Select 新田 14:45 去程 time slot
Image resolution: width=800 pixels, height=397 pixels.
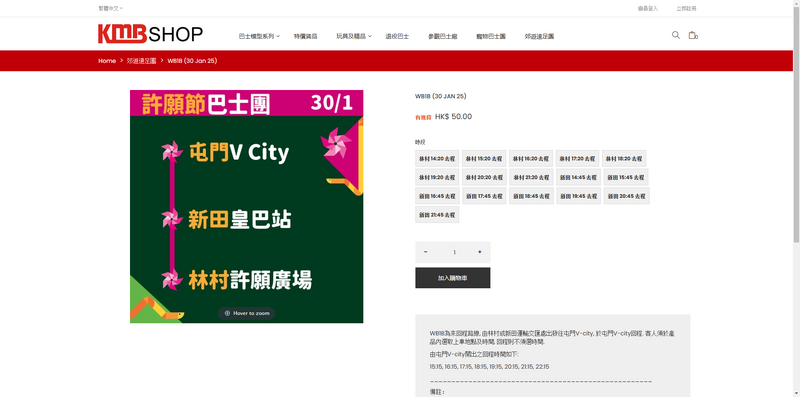tap(578, 177)
